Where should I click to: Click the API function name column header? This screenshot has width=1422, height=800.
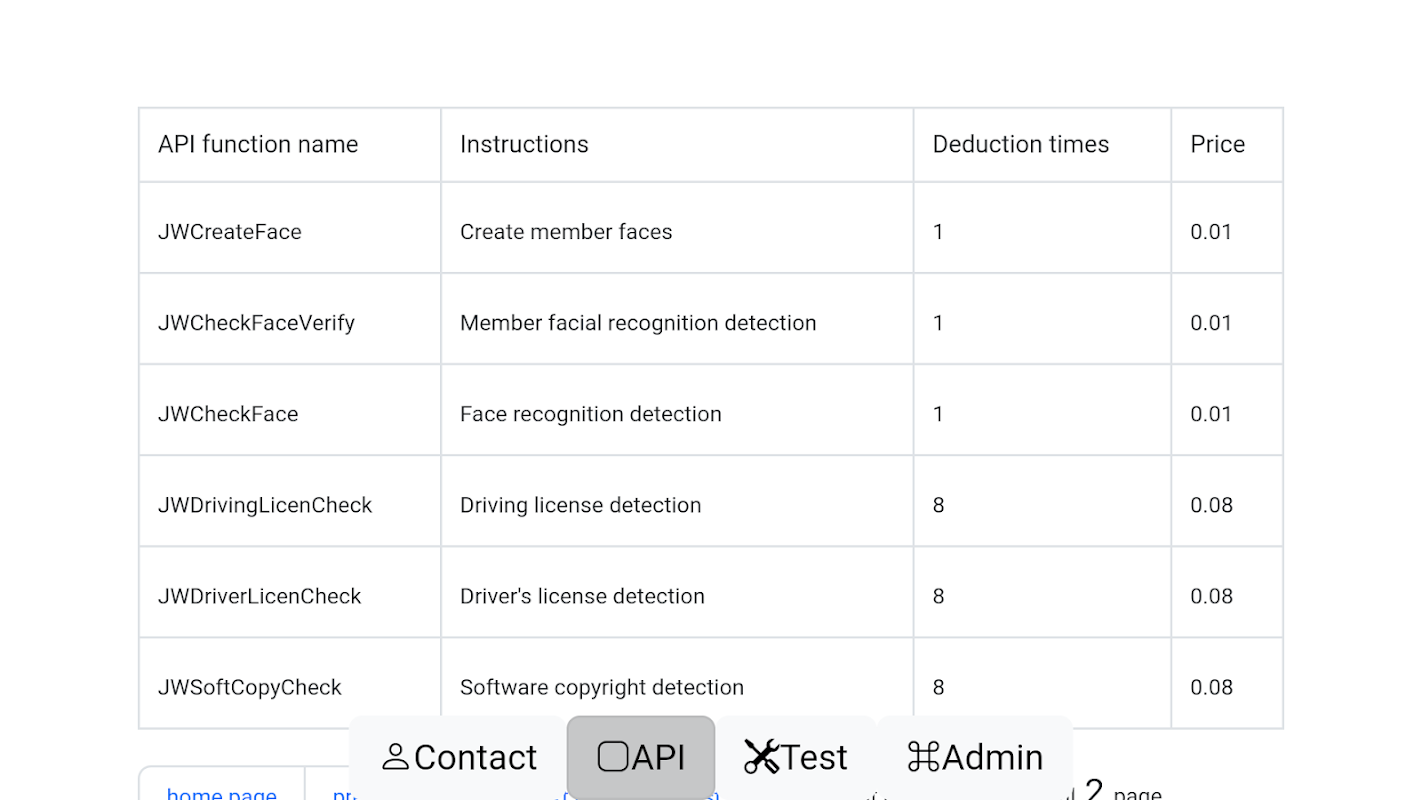click(x=258, y=144)
